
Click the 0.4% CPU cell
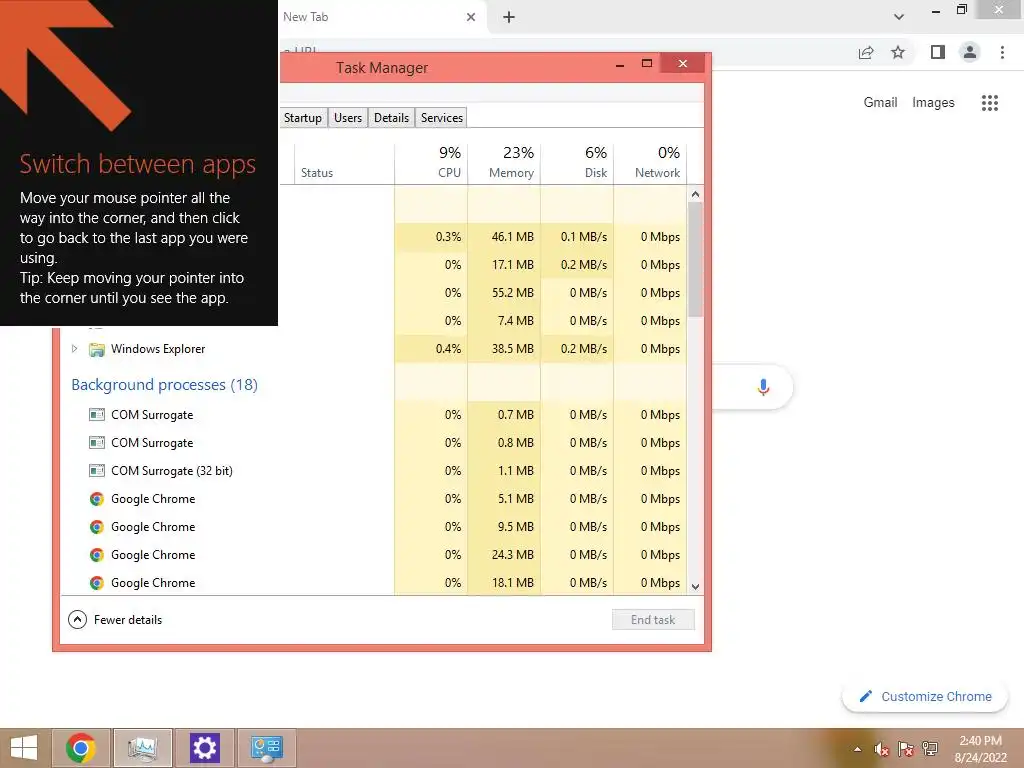(431, 349)
